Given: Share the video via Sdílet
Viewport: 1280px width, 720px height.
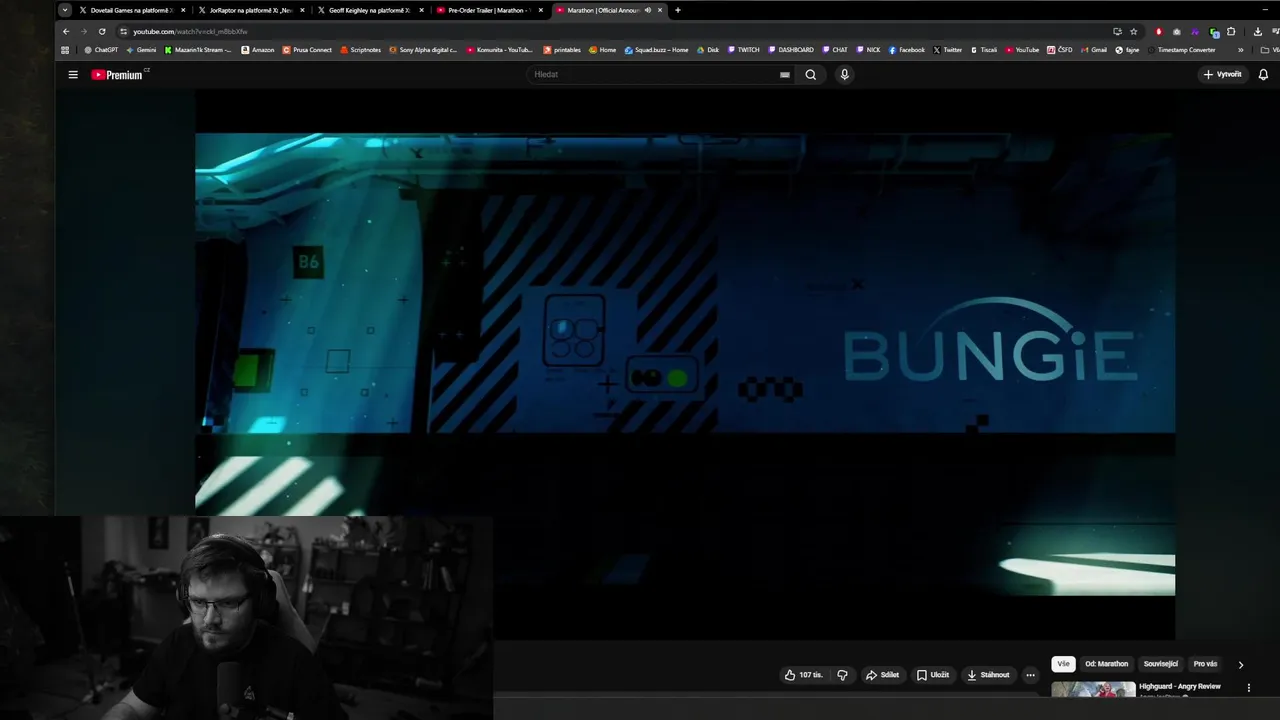Looking at the screenshot, I should [x=882, y=675].
